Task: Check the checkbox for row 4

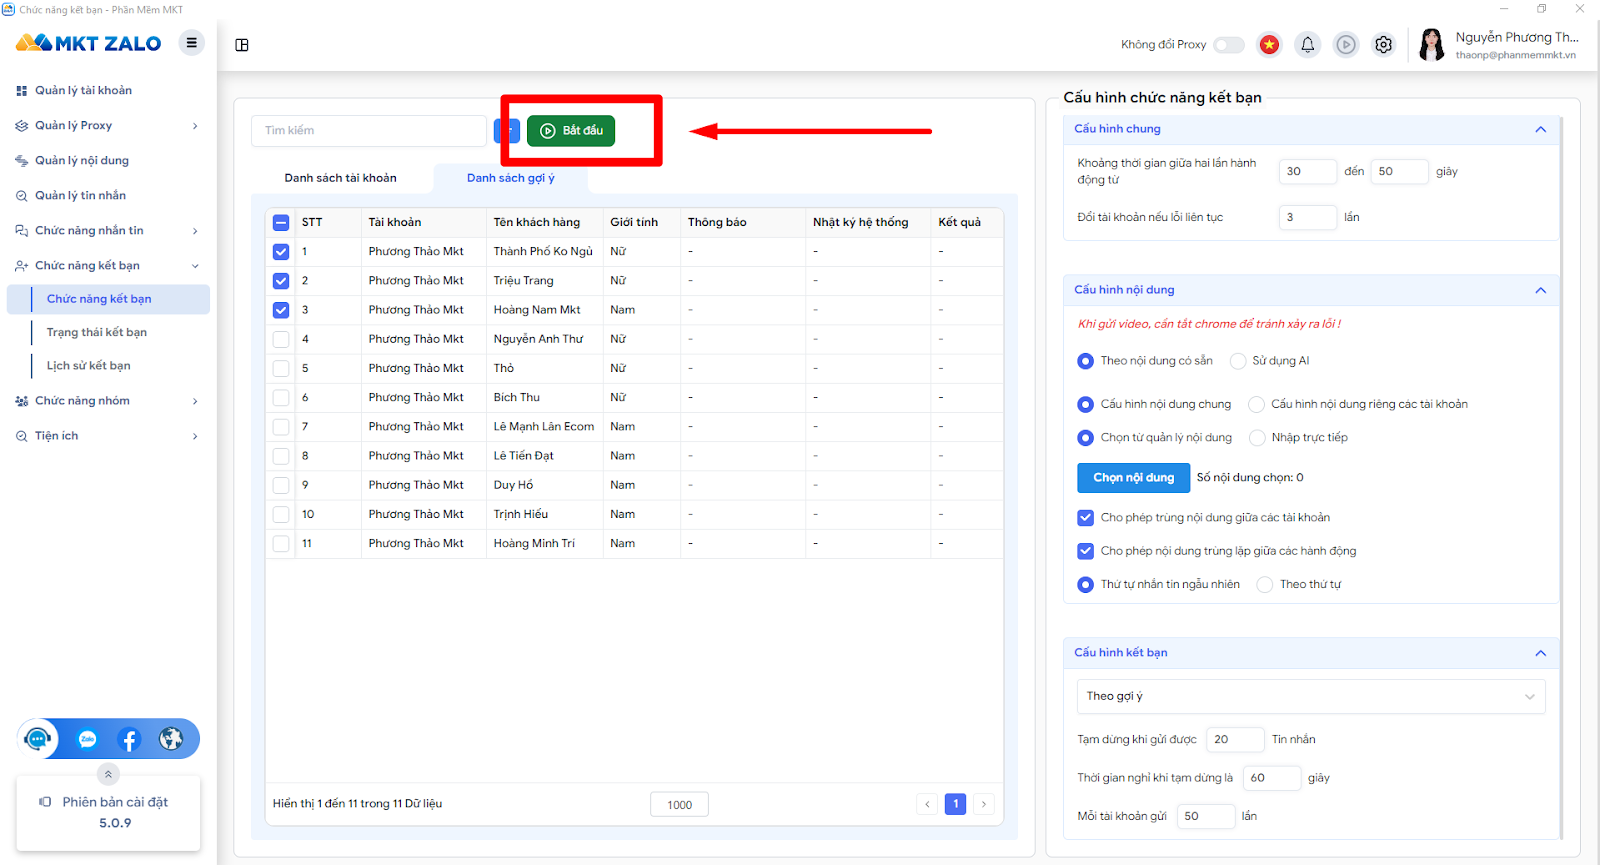Action: point(281,339)
